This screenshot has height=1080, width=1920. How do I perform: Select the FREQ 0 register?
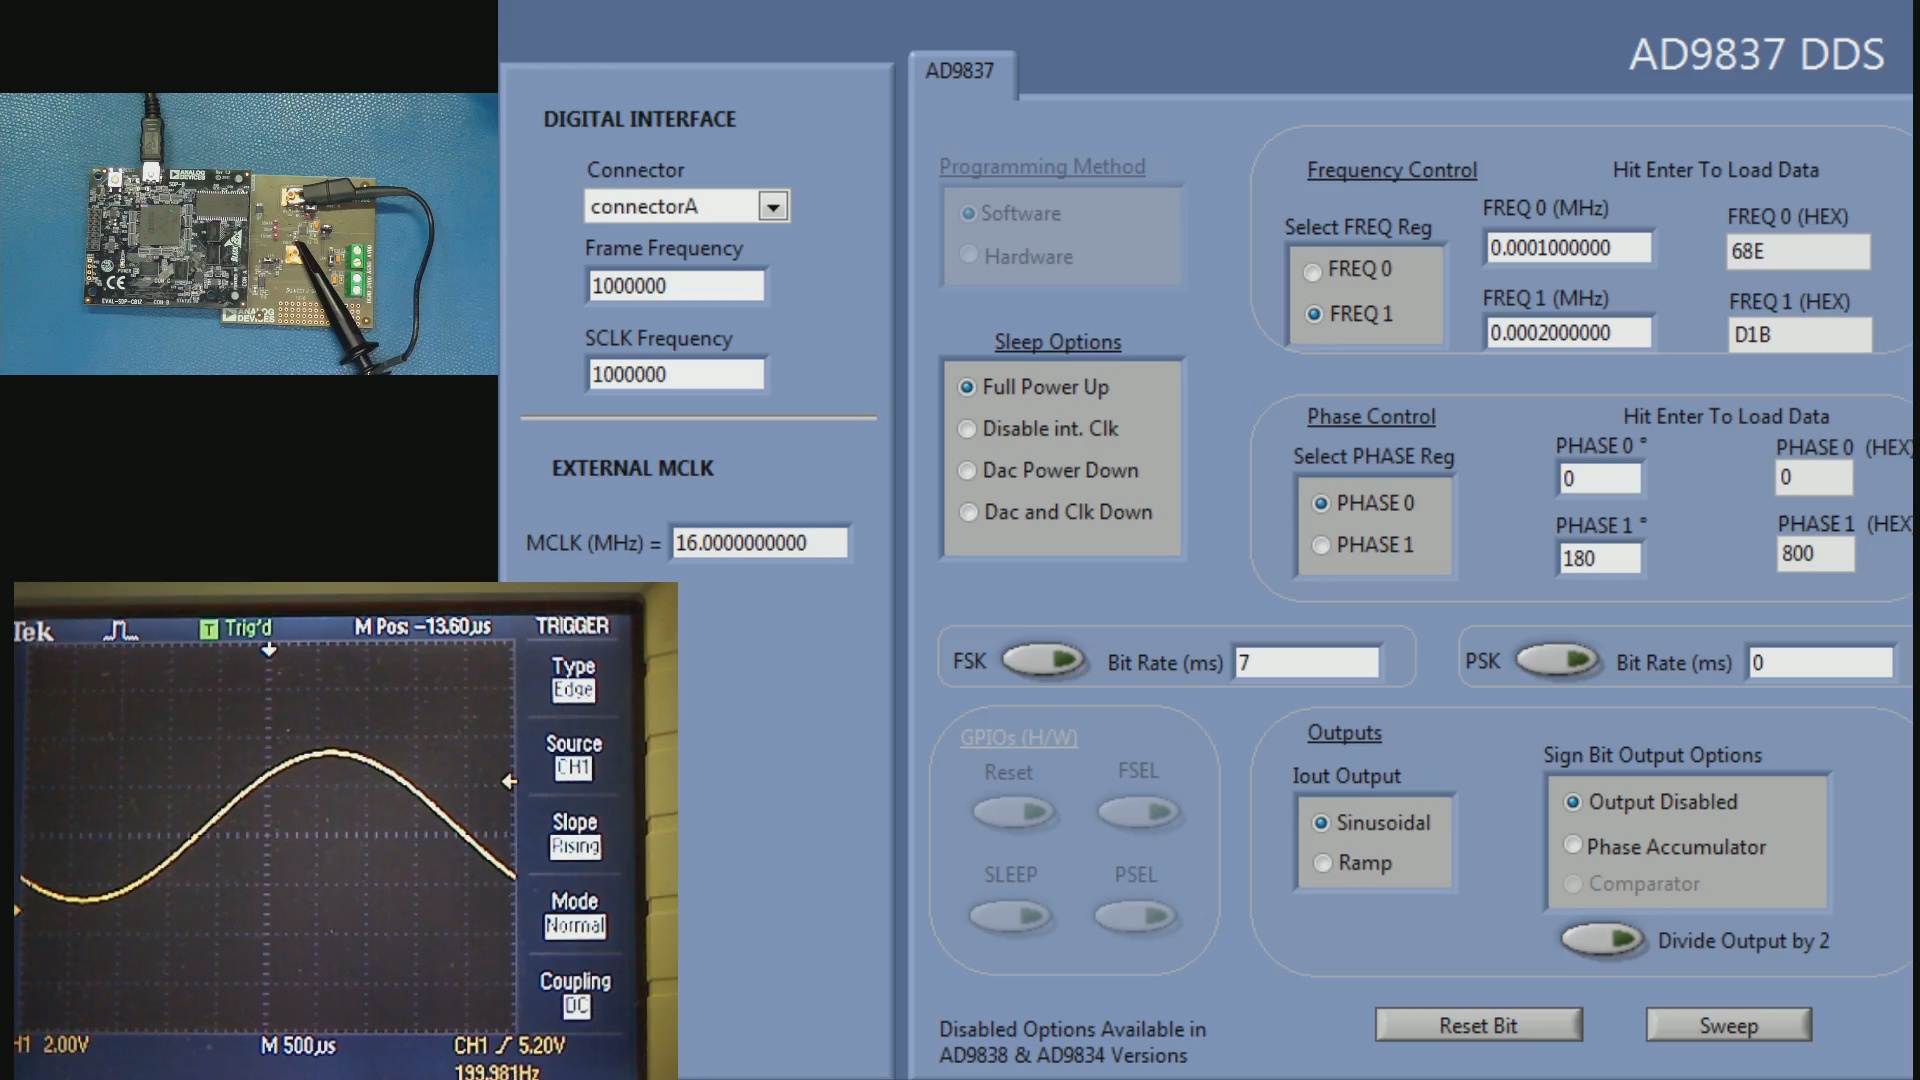point(1313,271)
